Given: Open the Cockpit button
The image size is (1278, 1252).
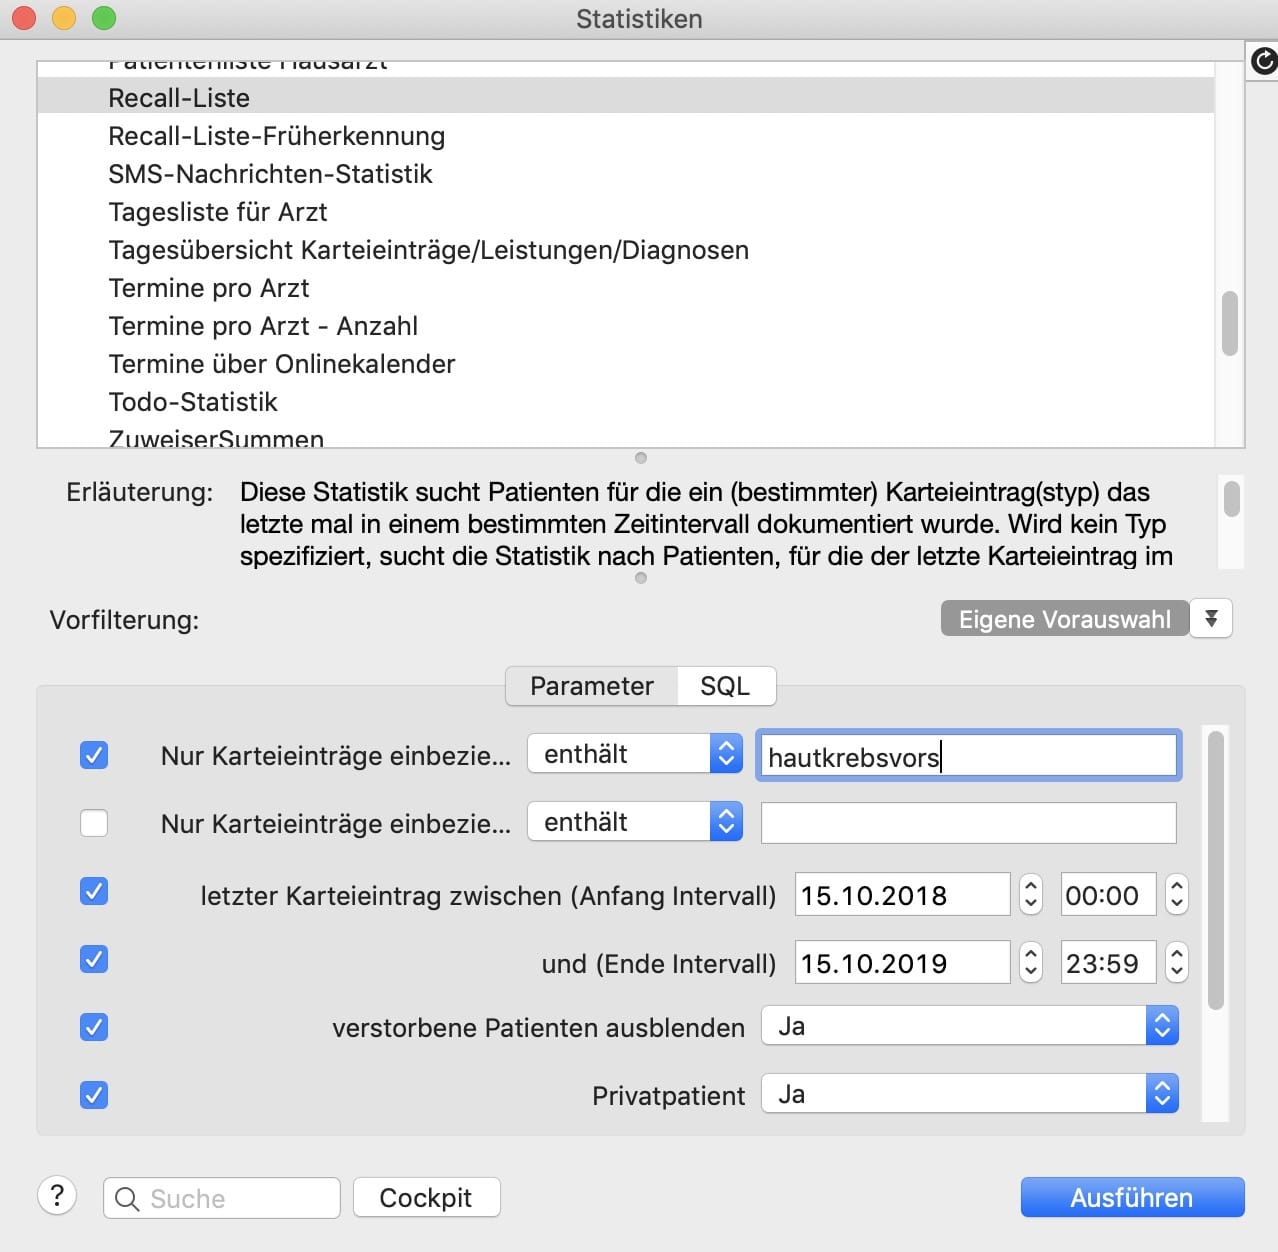Looking at the screenshot, I should 426,1197.
